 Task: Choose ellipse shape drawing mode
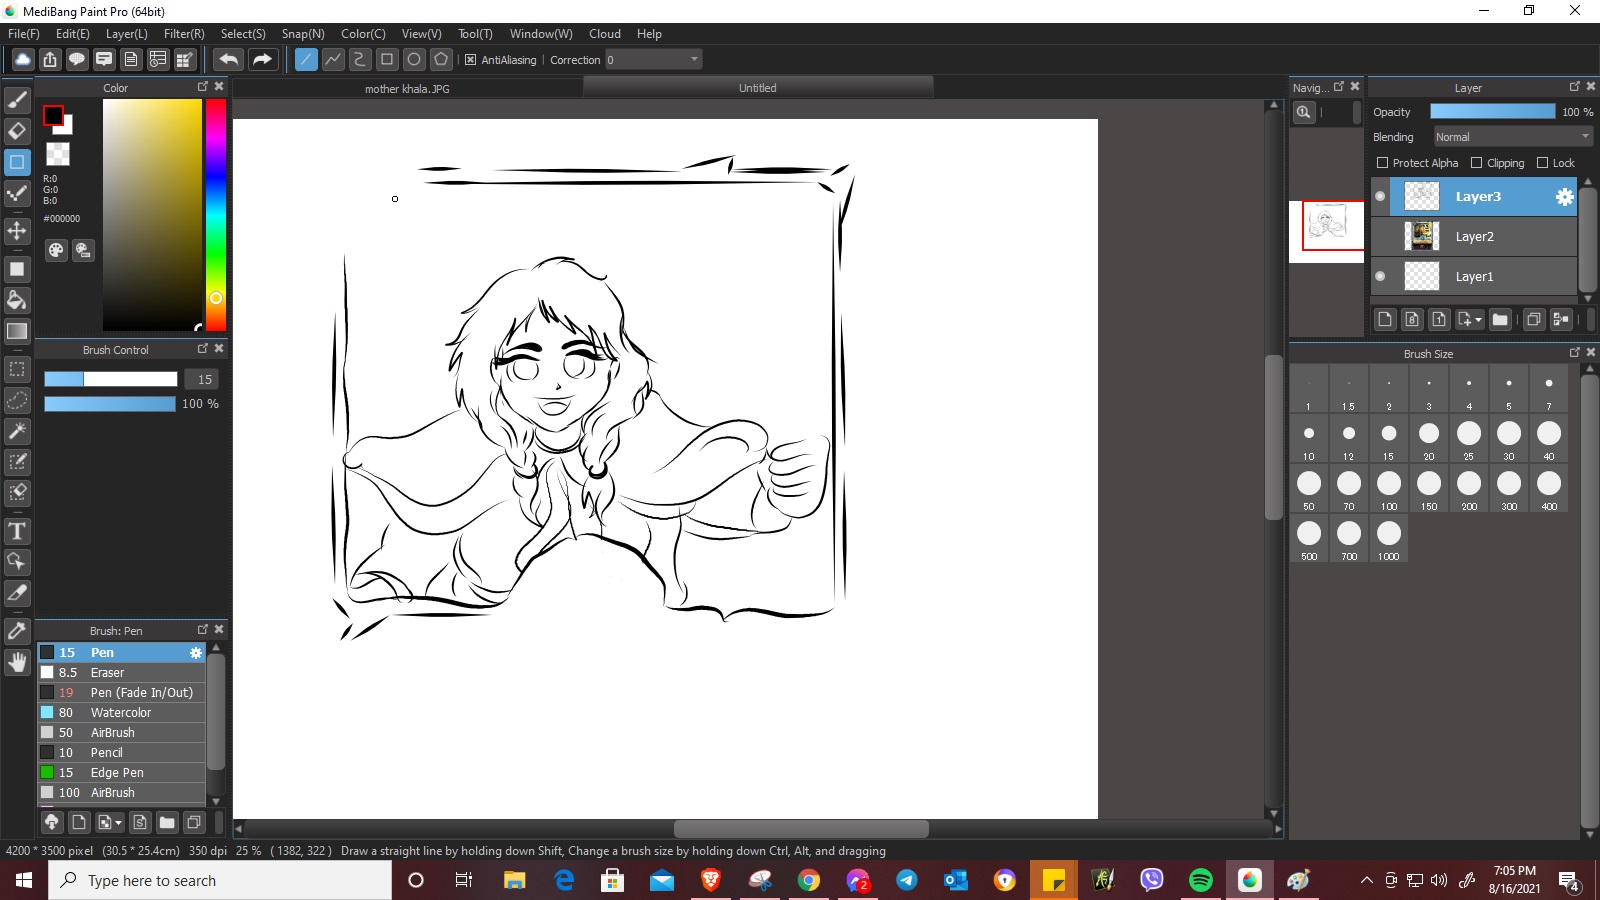[414, 59]
